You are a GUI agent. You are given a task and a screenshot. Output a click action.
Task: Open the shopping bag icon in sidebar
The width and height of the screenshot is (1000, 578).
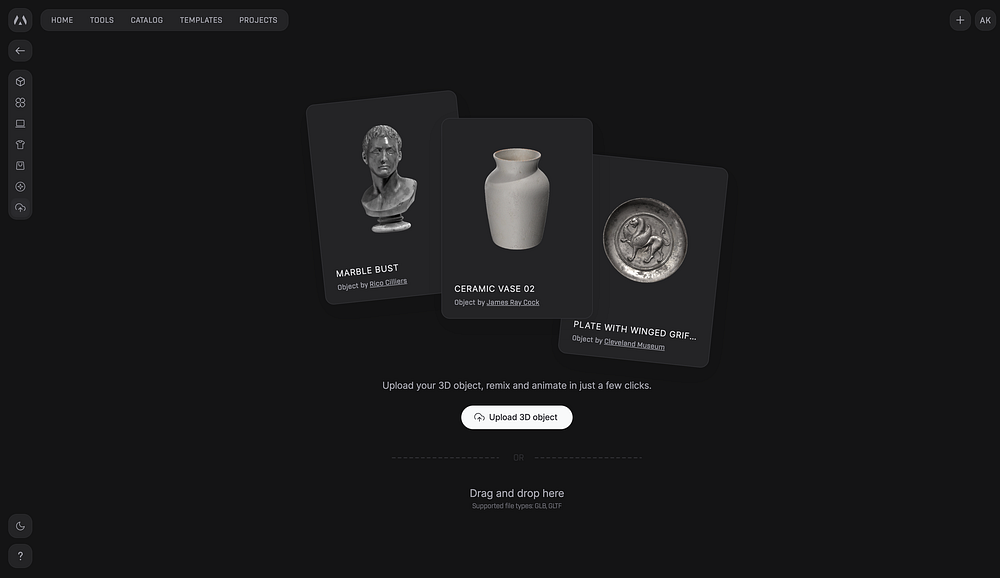pyautogui.click(x=20, y=166)
